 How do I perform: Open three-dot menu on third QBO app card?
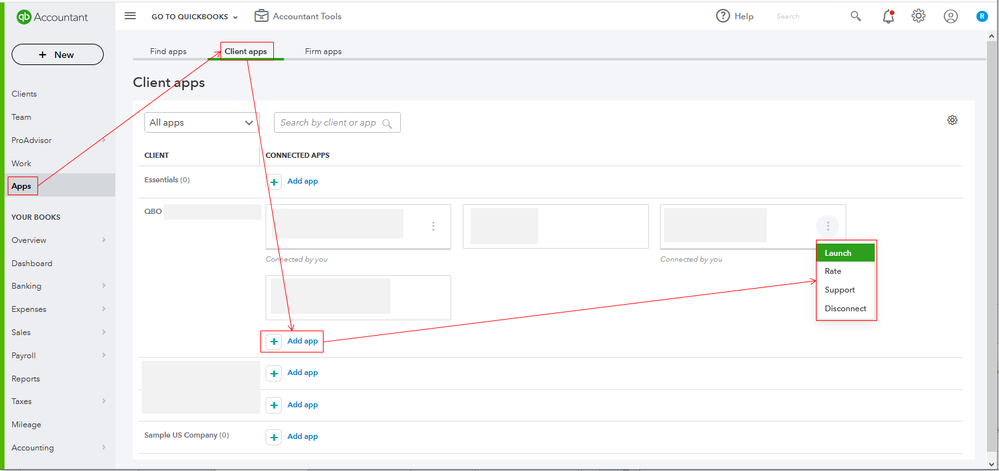tap(828, 226)
